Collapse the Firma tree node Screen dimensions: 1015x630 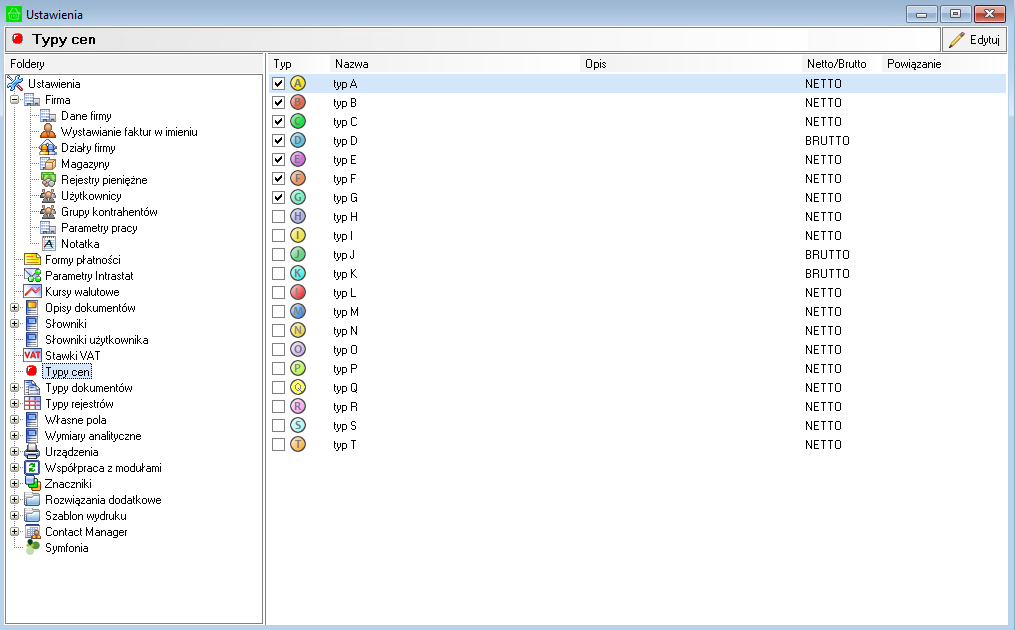point(15,100)
